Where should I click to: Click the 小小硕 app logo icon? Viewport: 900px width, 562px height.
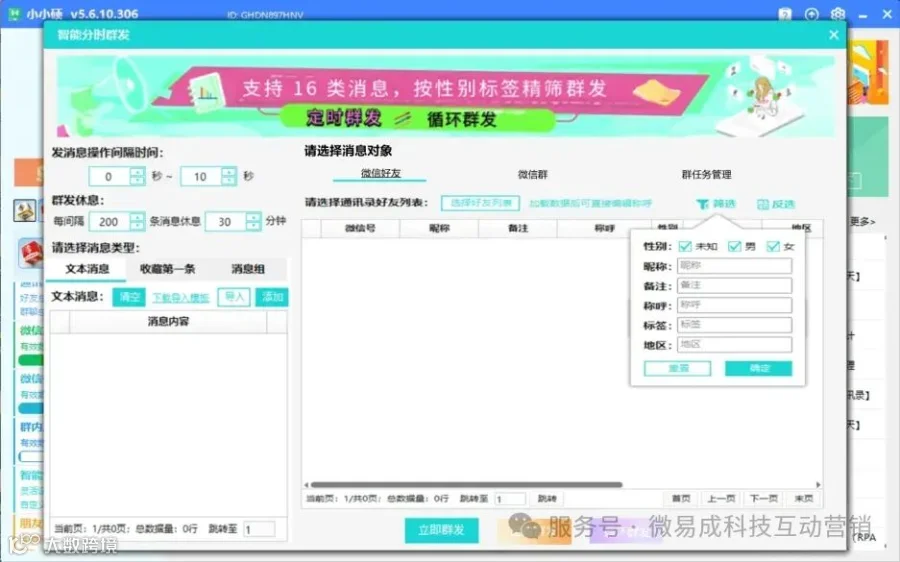coord(14,14)
